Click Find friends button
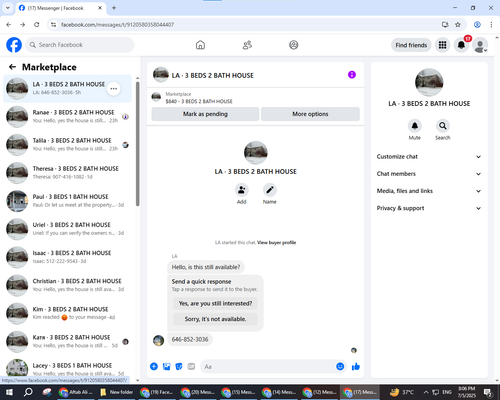Viewport: 500px width, 400px height. click(411, 45)
